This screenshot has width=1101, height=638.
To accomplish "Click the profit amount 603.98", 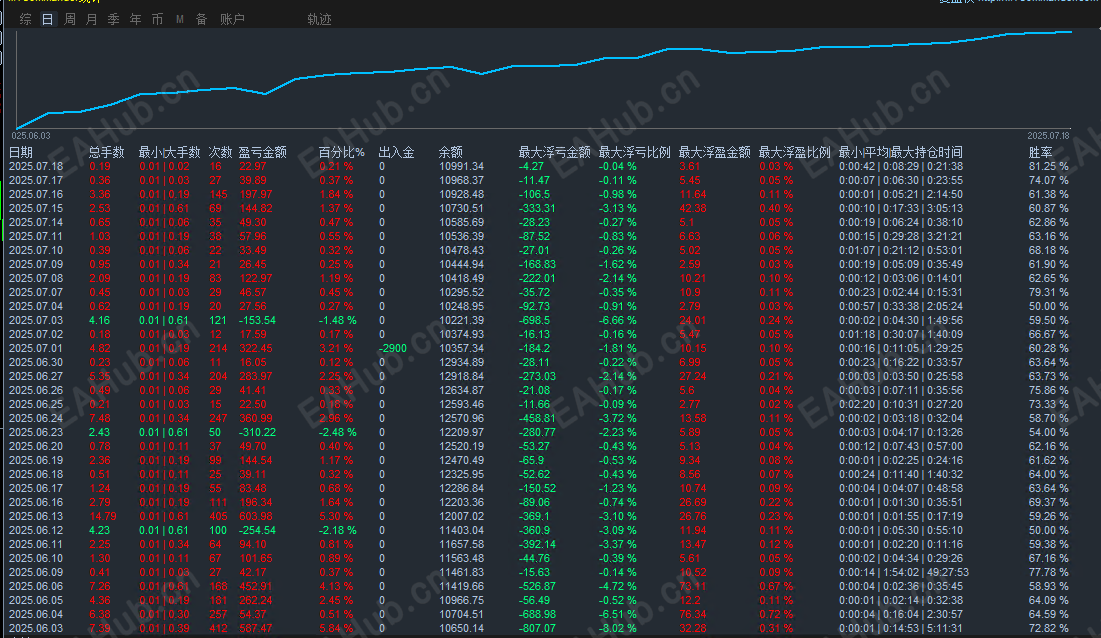I will pos(256,516).
